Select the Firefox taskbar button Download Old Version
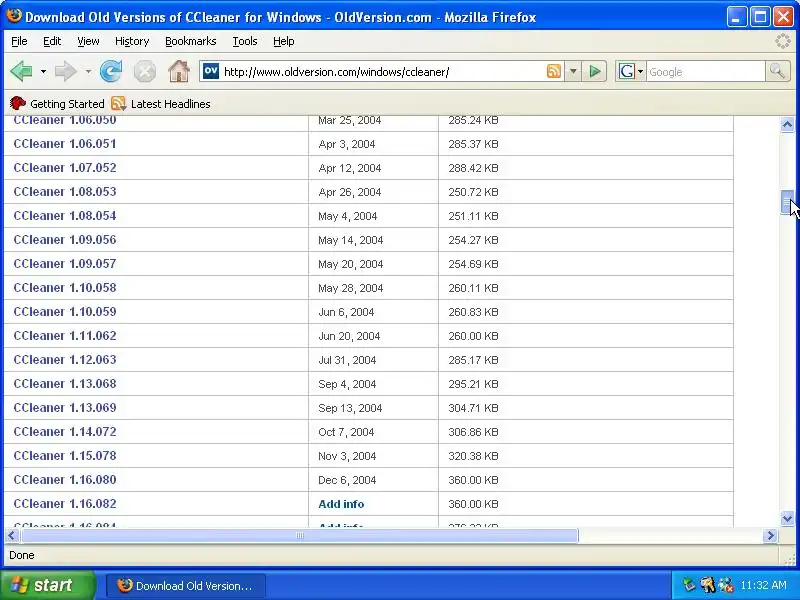The width and height of the screenshot is (800, 600). [x=186, y=586]
